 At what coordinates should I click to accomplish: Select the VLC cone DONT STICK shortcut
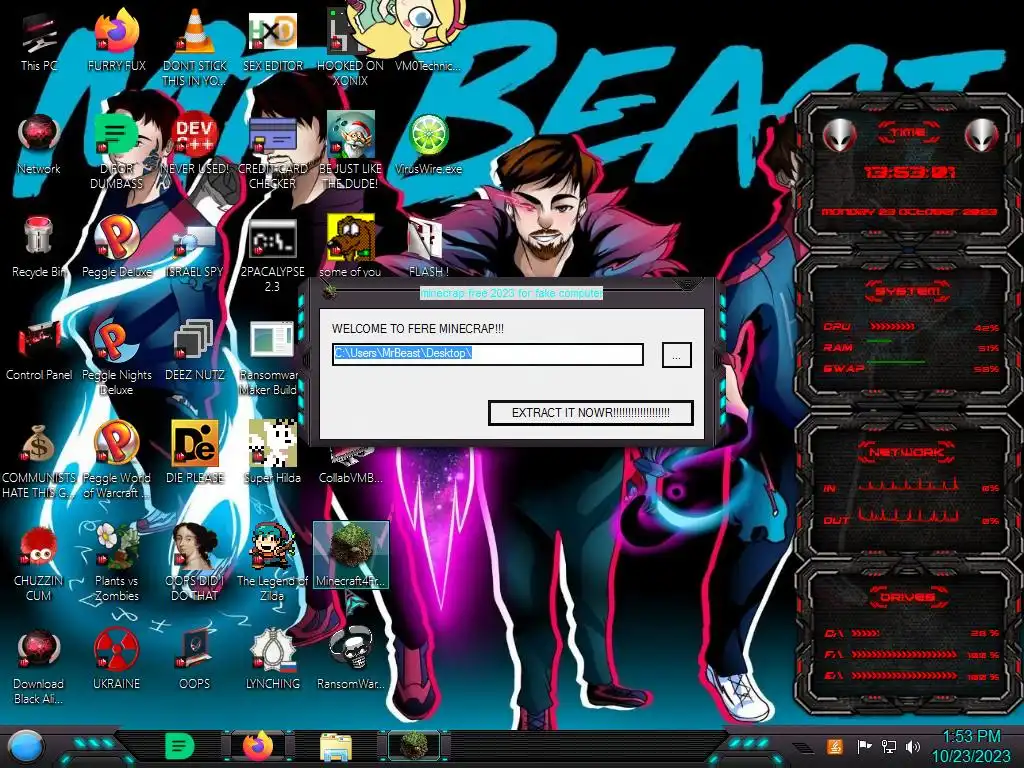[x=194, y=49]
